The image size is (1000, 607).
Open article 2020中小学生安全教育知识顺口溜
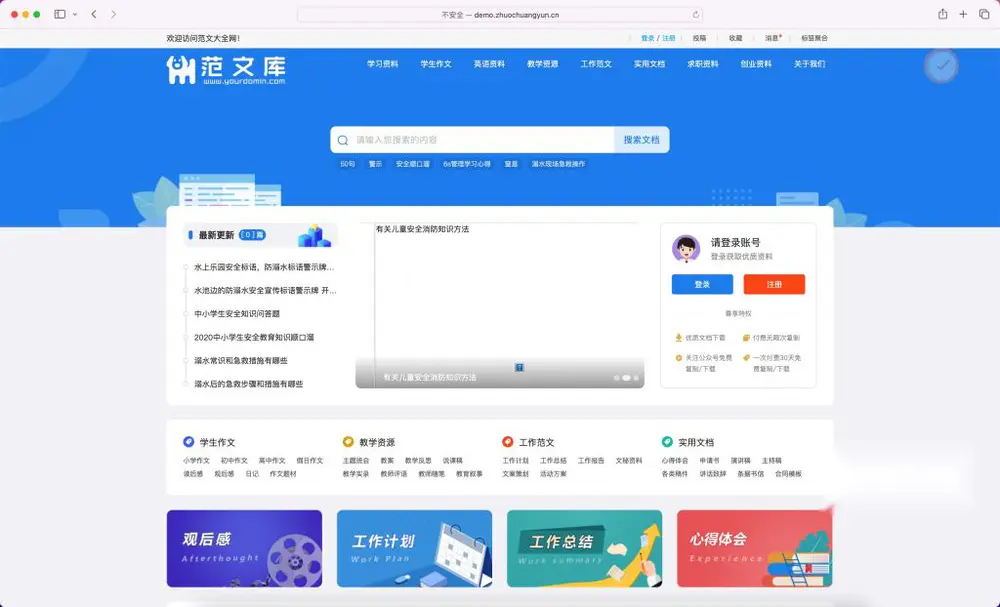coord(254,337)
